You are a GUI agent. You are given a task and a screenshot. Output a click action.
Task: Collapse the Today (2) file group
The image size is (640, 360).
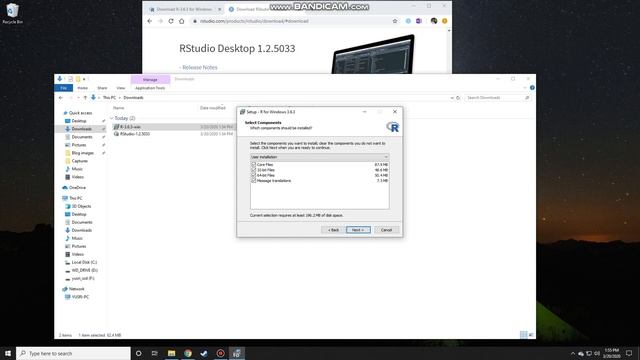(111, 118)
